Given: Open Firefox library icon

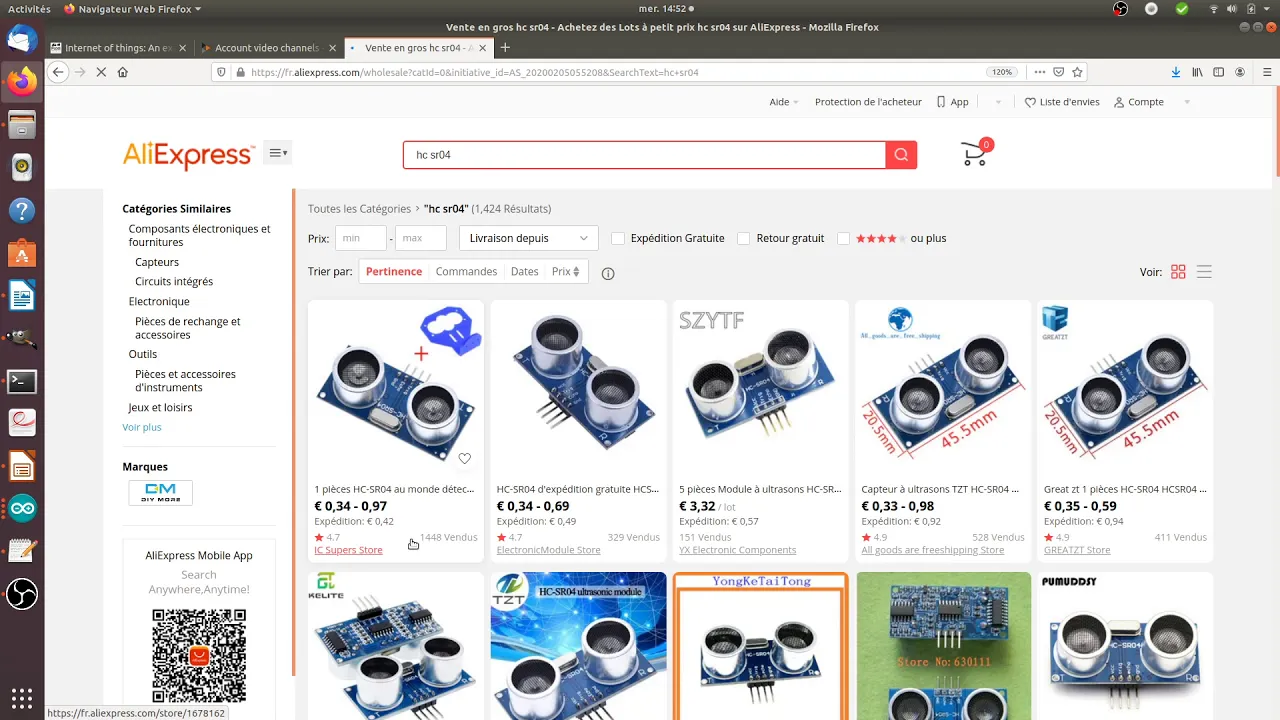Looking at the screenshot, I should click(x=1197, y=72).
